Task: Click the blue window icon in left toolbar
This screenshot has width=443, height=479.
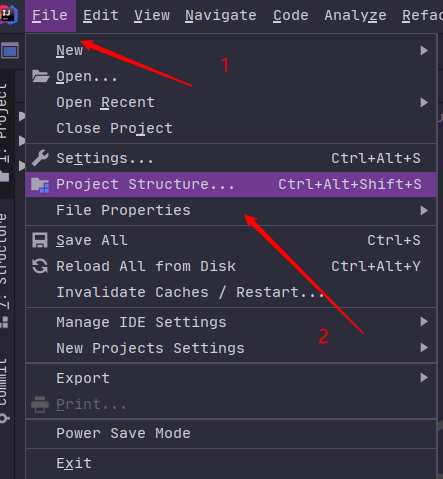Action: [x=10, y=51]
